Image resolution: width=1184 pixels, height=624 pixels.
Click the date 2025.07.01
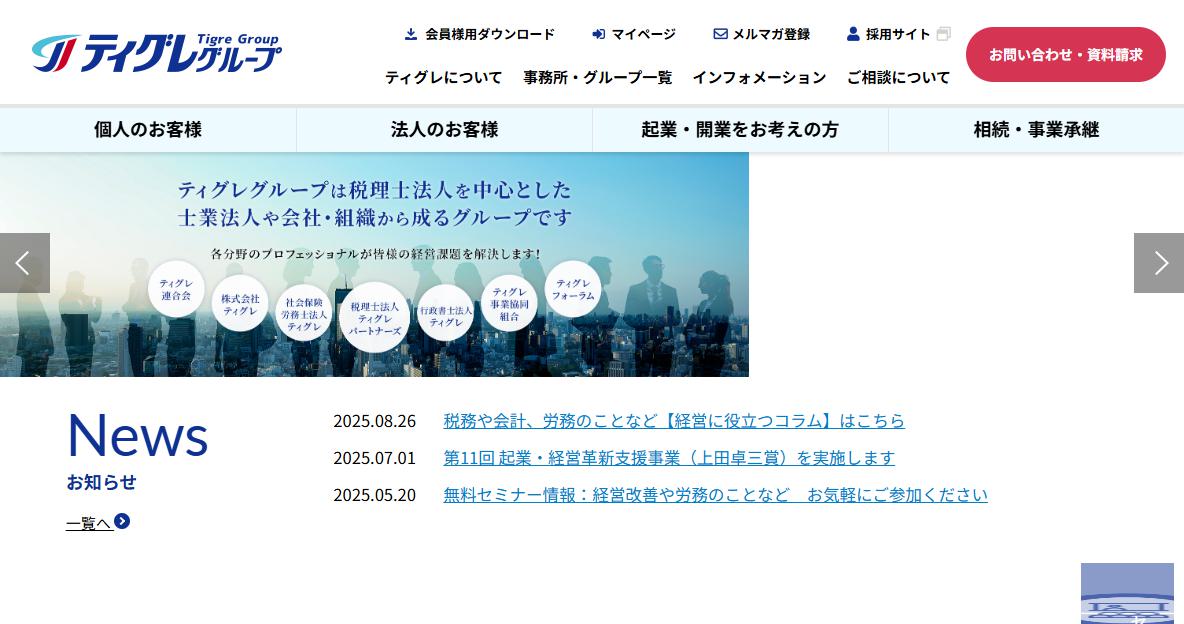coord(375,458)
